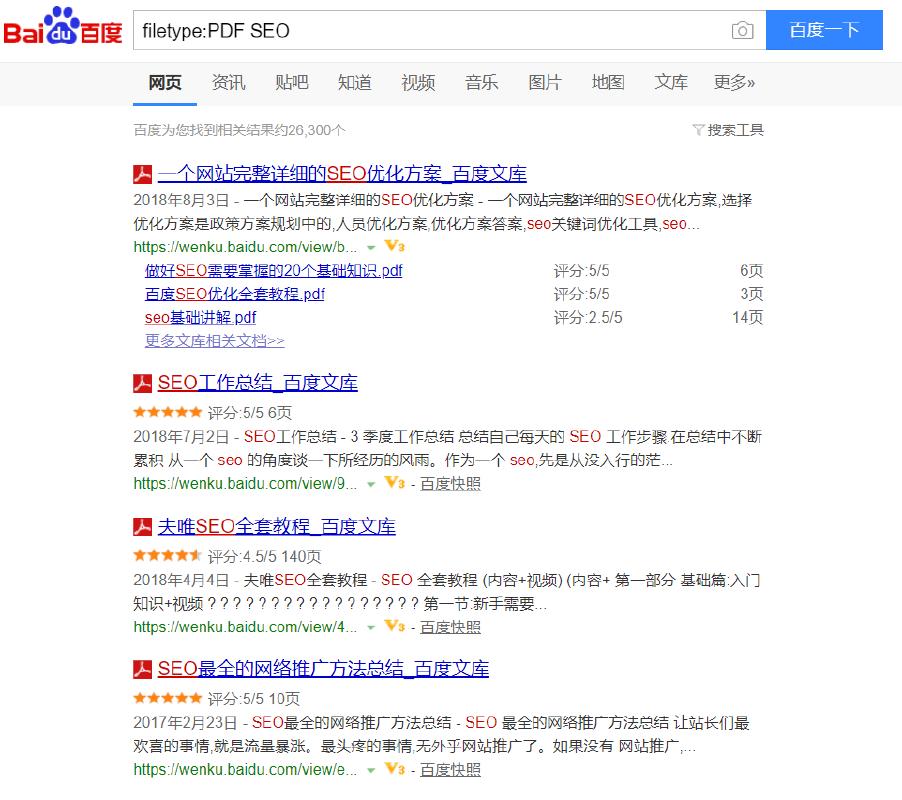Click the PDF icon beside SEO工作总结
The height and width of the screenshot is (800, 902).
pos(143,382)
